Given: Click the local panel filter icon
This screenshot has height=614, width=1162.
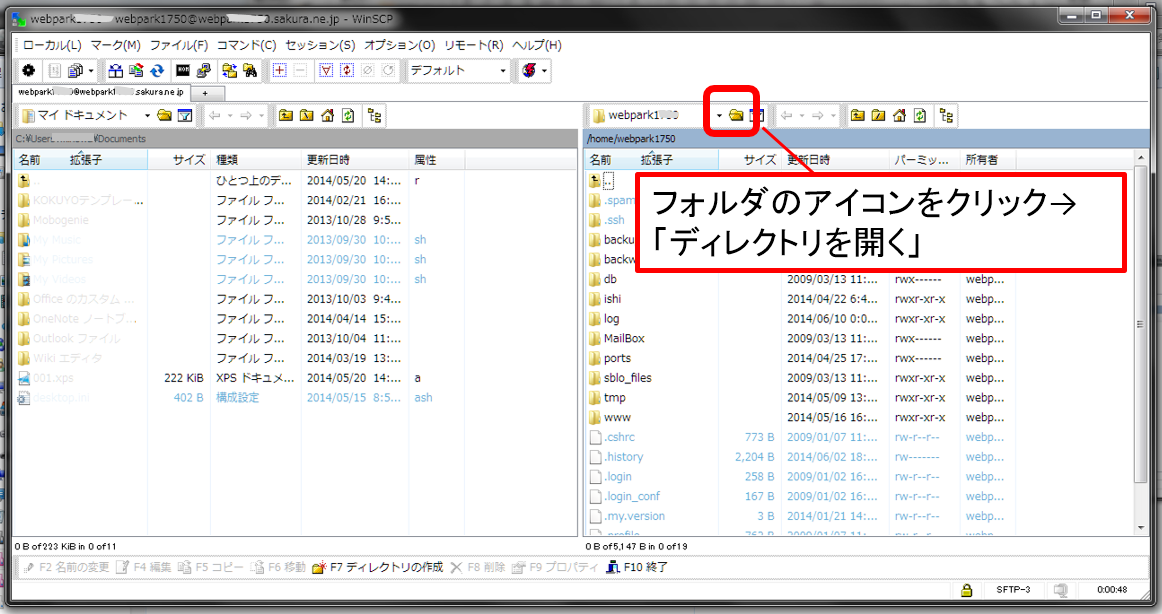Looking at the screenshot, I should pos(185,116).
